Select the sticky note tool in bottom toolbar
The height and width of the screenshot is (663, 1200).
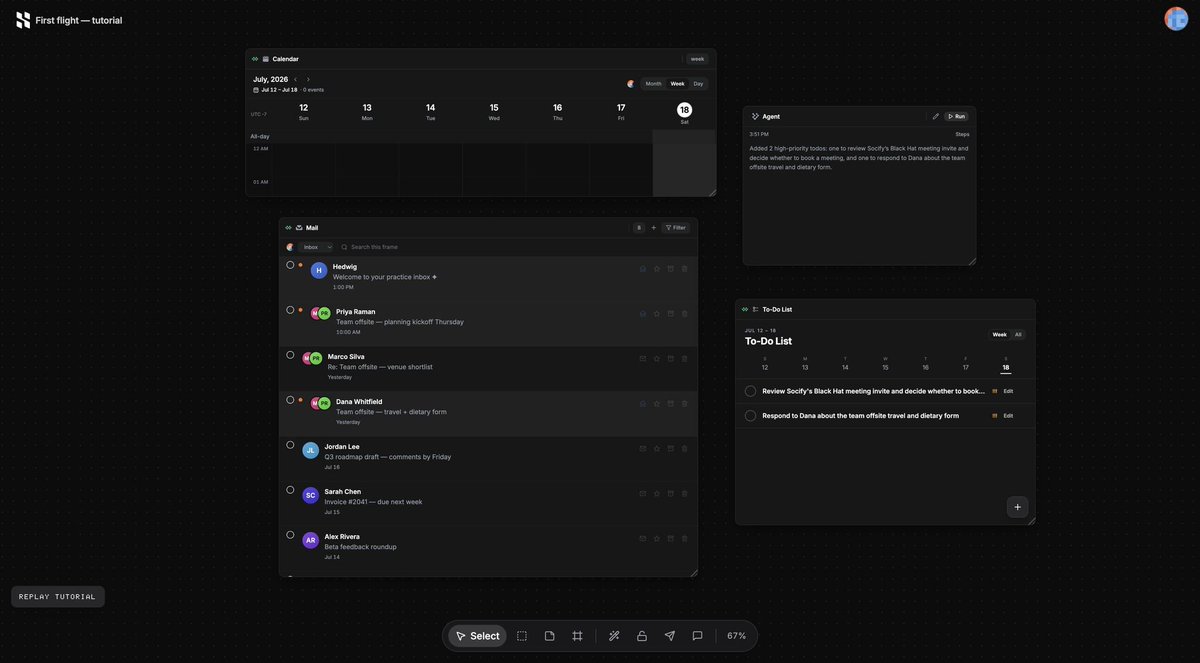[550, 636]
